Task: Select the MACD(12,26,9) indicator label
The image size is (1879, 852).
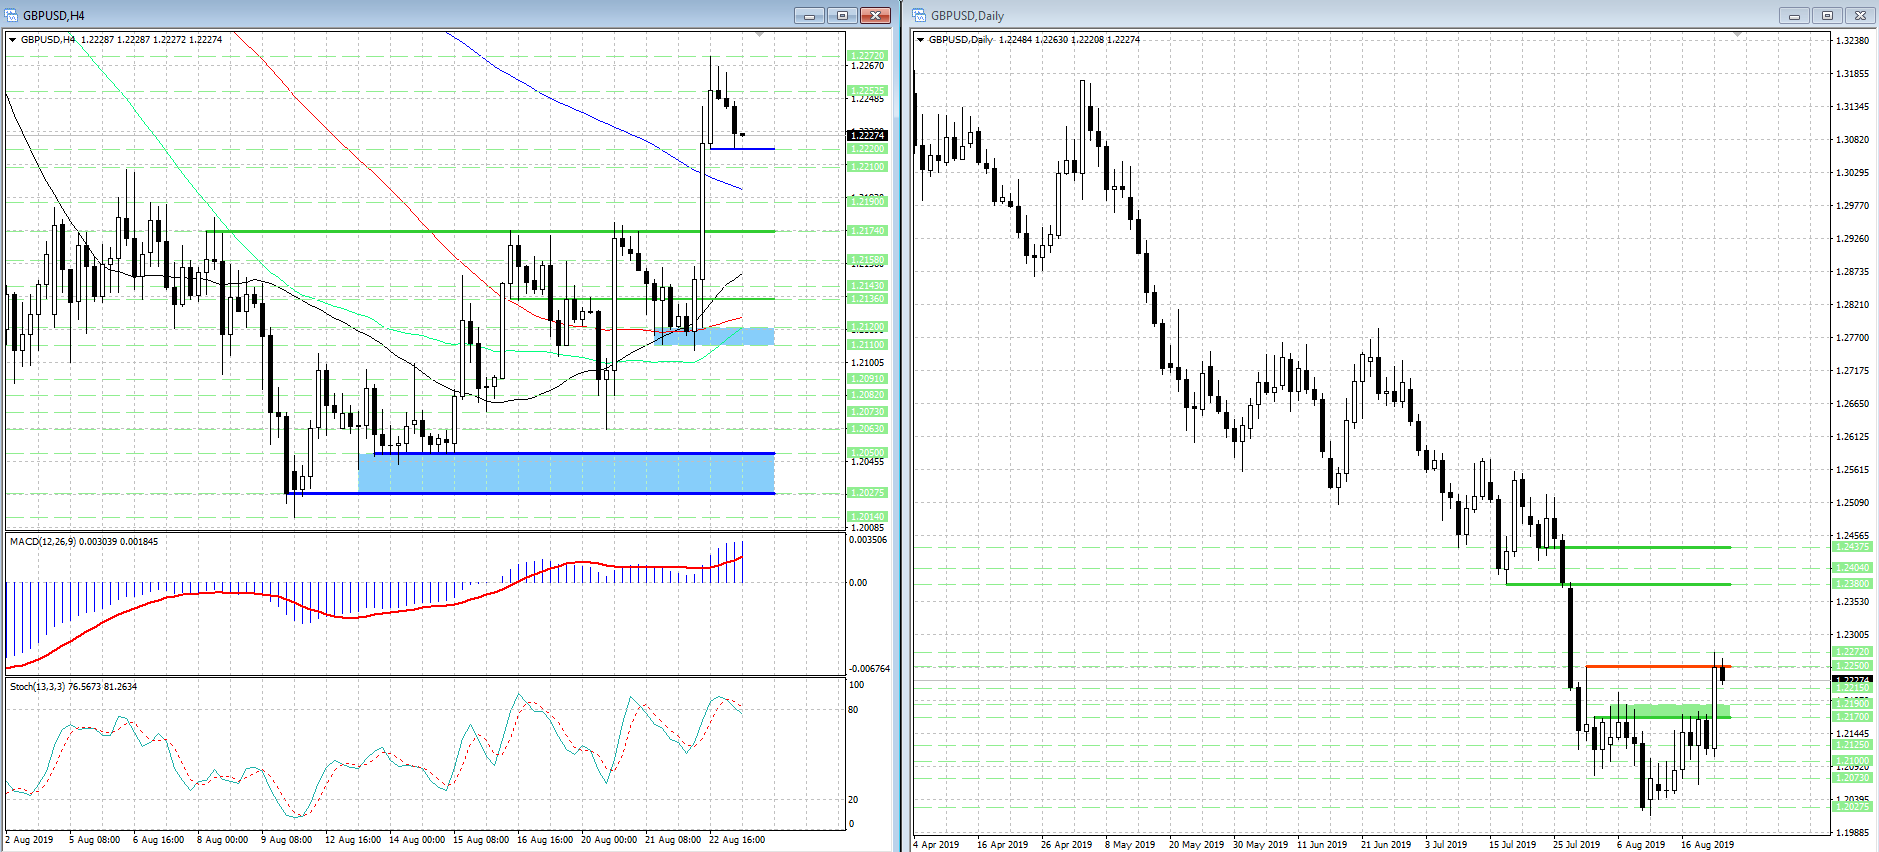Action: 83,542
